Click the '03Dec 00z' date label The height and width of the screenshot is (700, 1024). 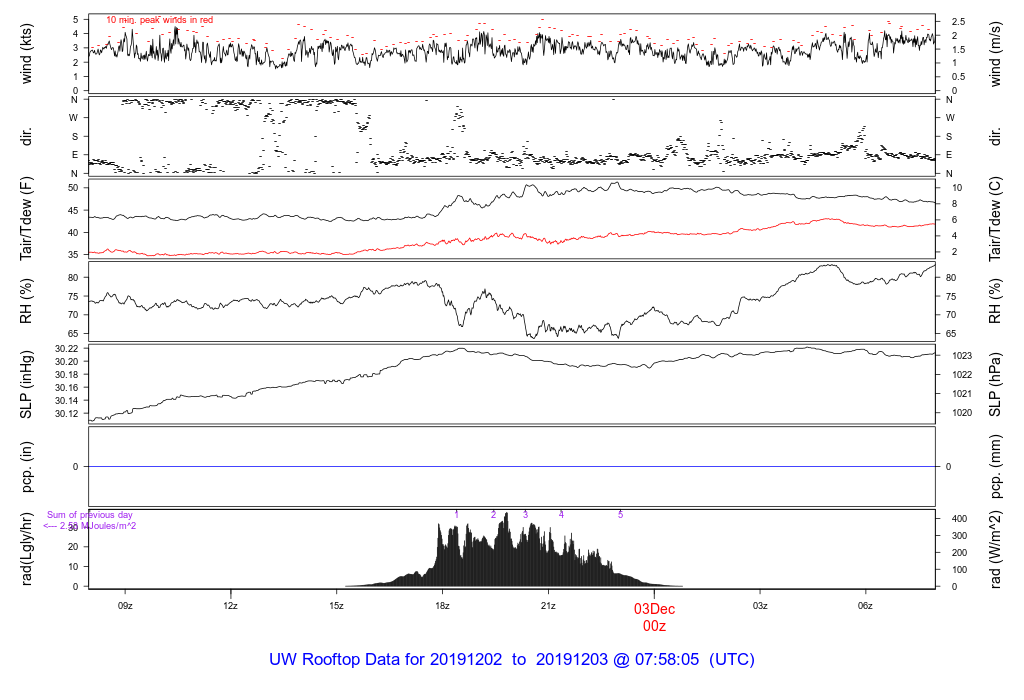(654, 618)
